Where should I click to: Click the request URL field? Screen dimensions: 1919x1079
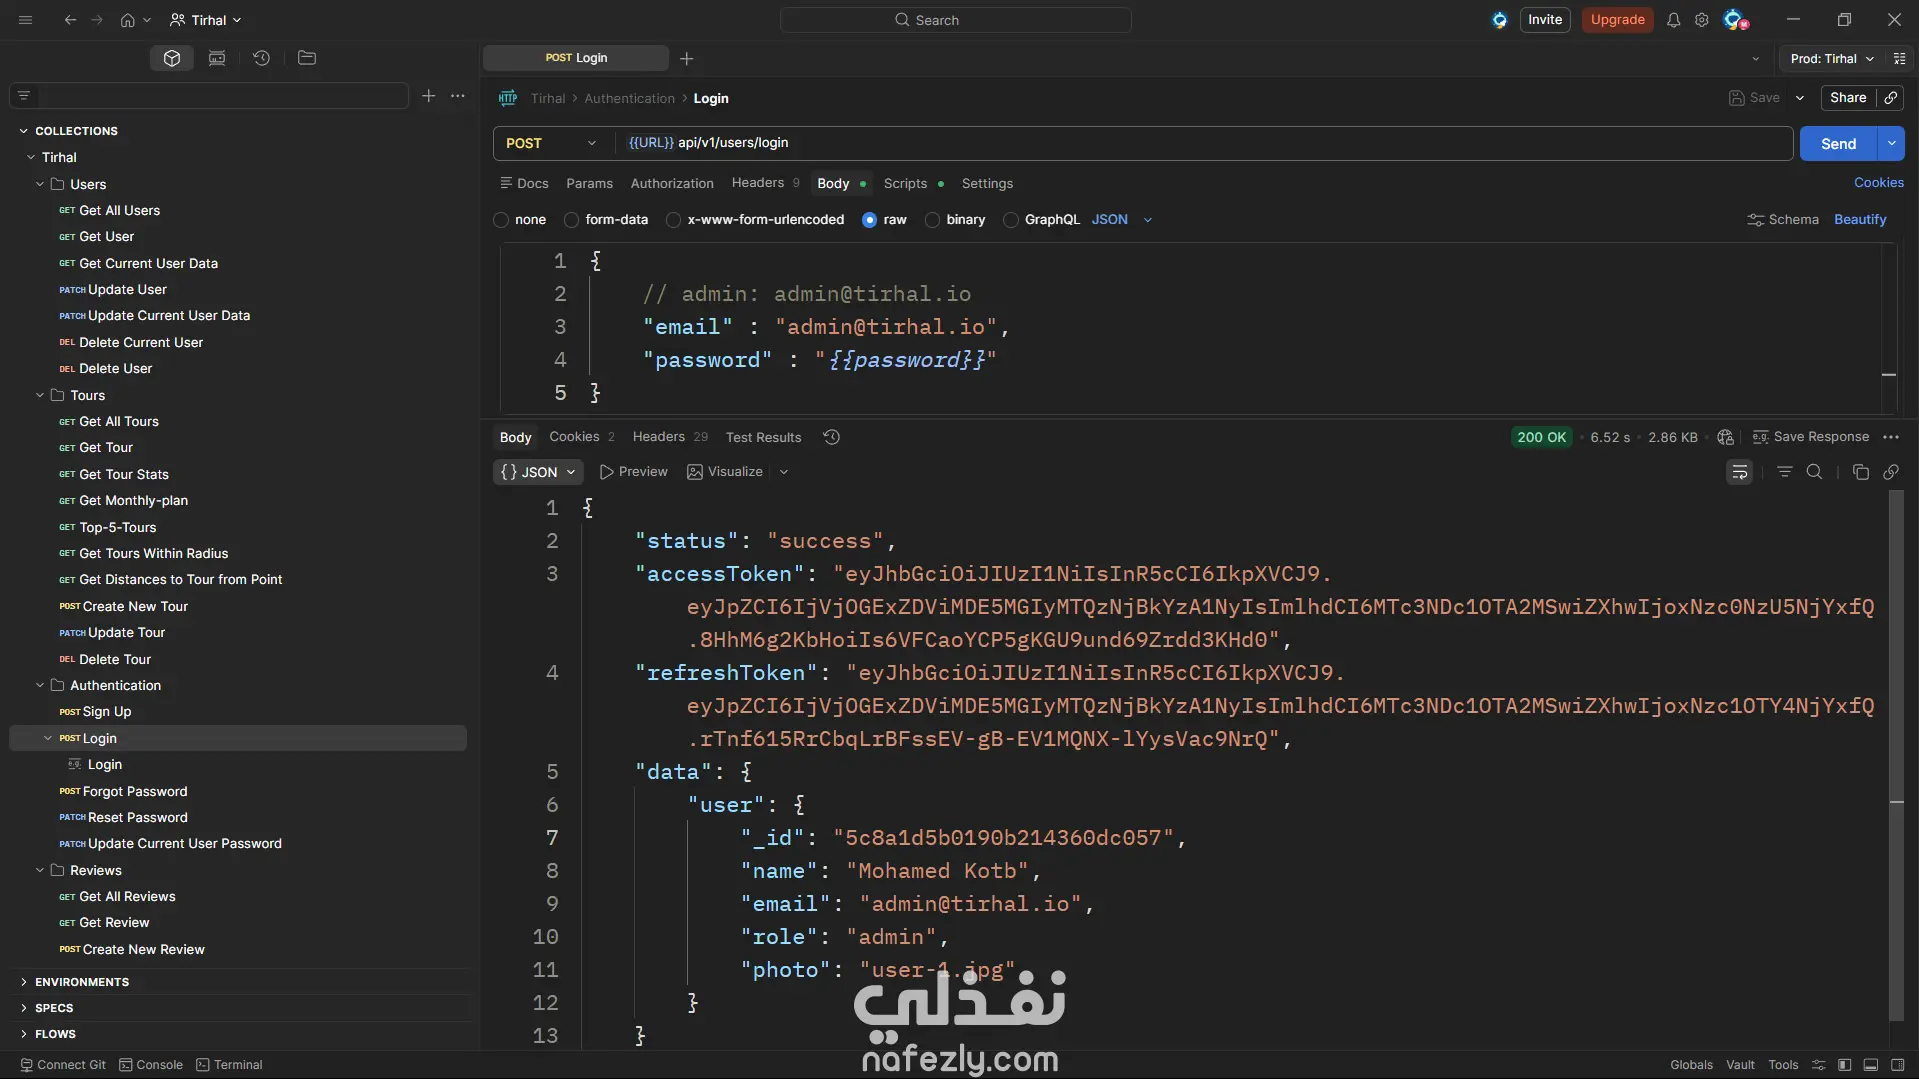[x=1203, y=143]
